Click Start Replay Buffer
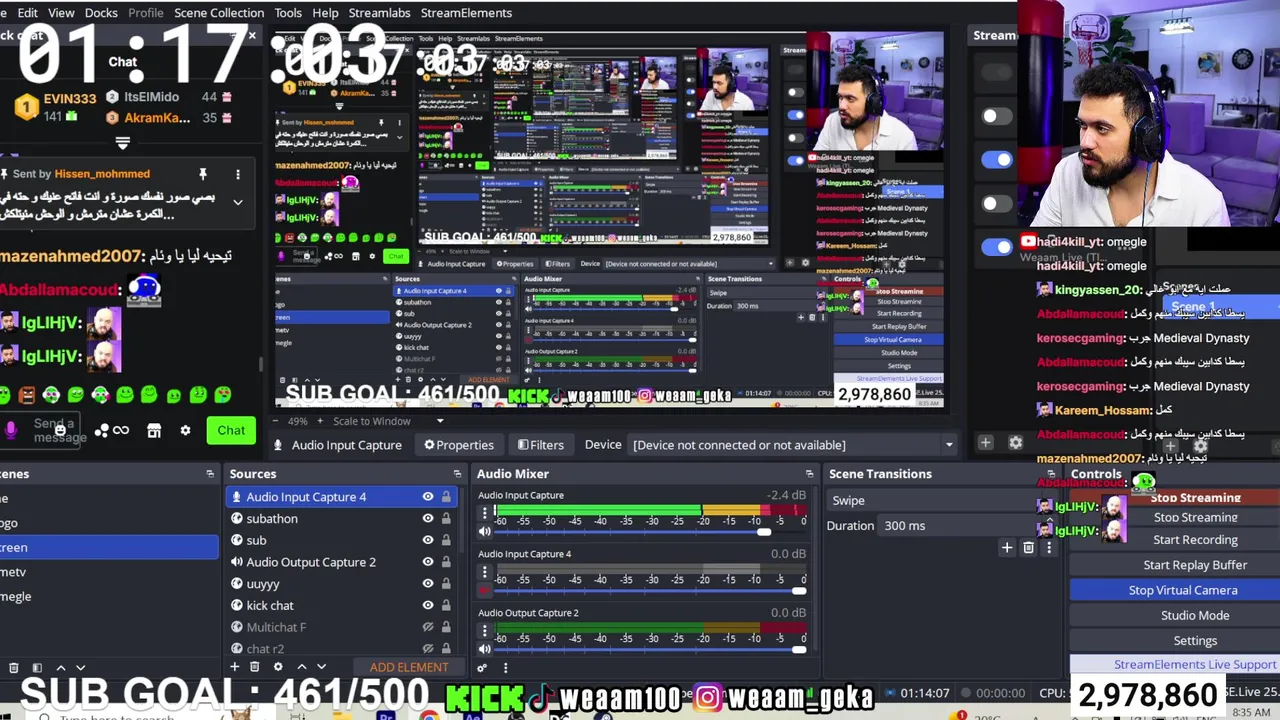 1195,565
